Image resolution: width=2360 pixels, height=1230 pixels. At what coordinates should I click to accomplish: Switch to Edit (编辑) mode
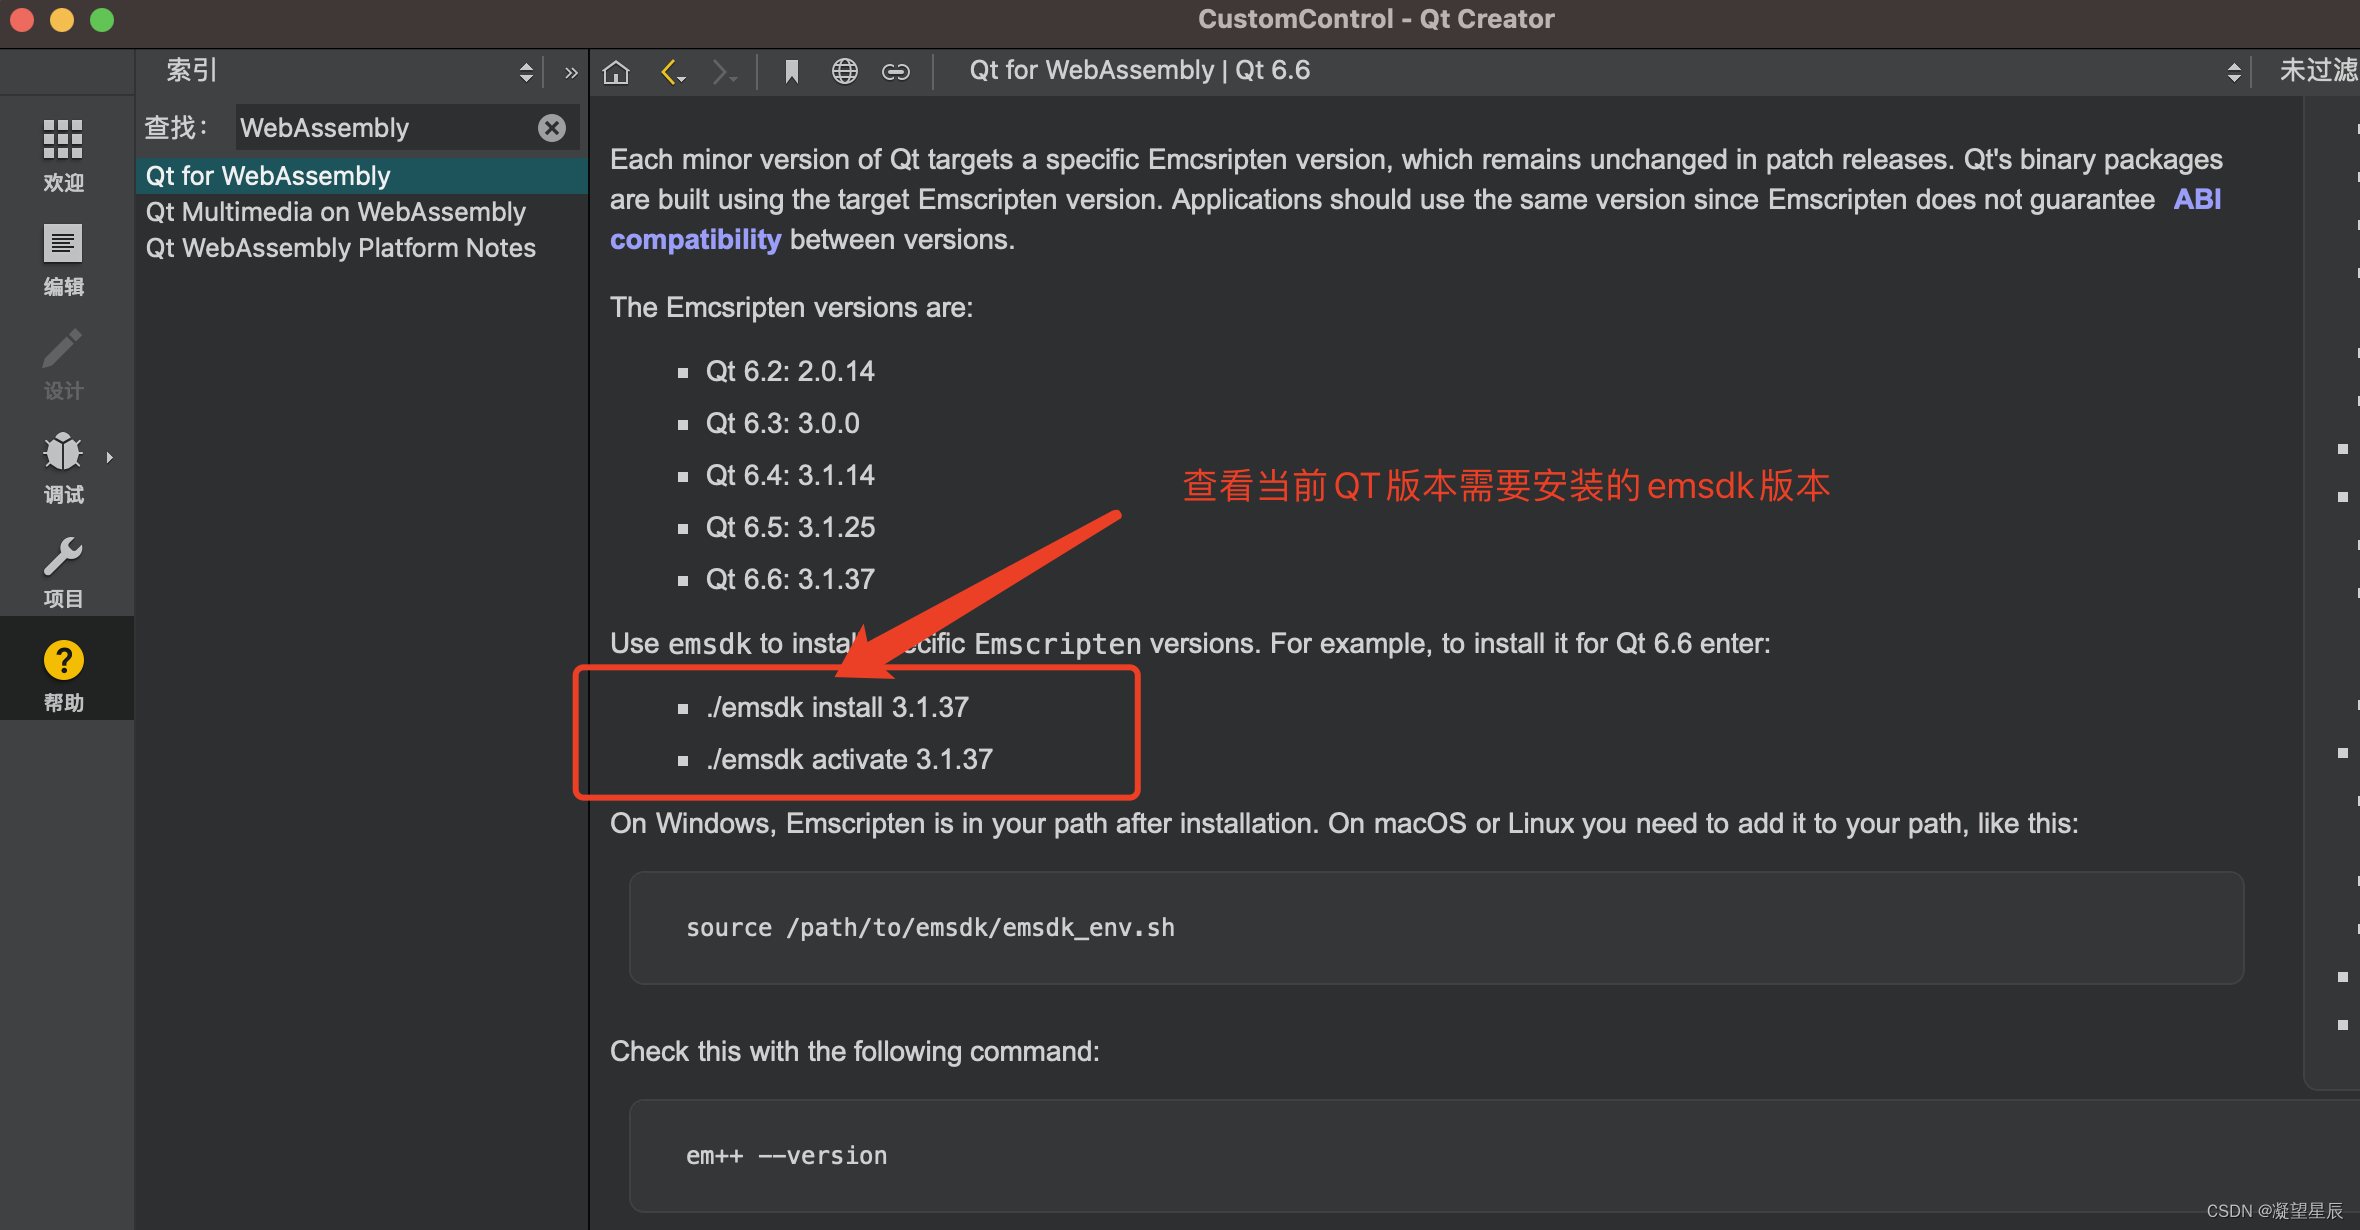pos(63,258)
